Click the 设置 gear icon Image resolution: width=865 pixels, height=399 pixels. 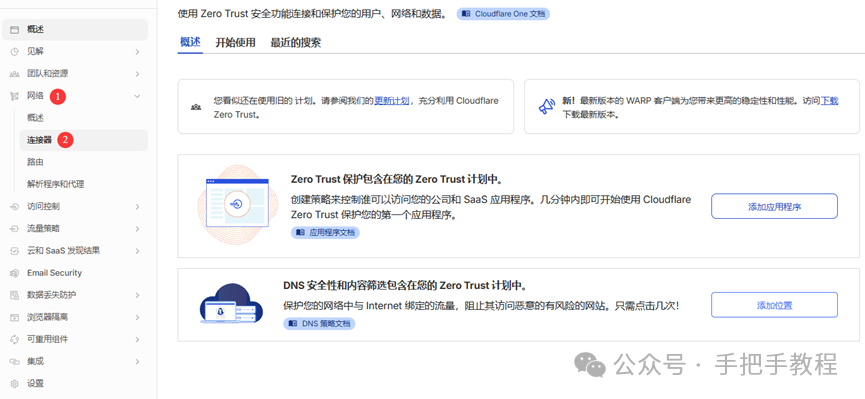tap(15, 384)
